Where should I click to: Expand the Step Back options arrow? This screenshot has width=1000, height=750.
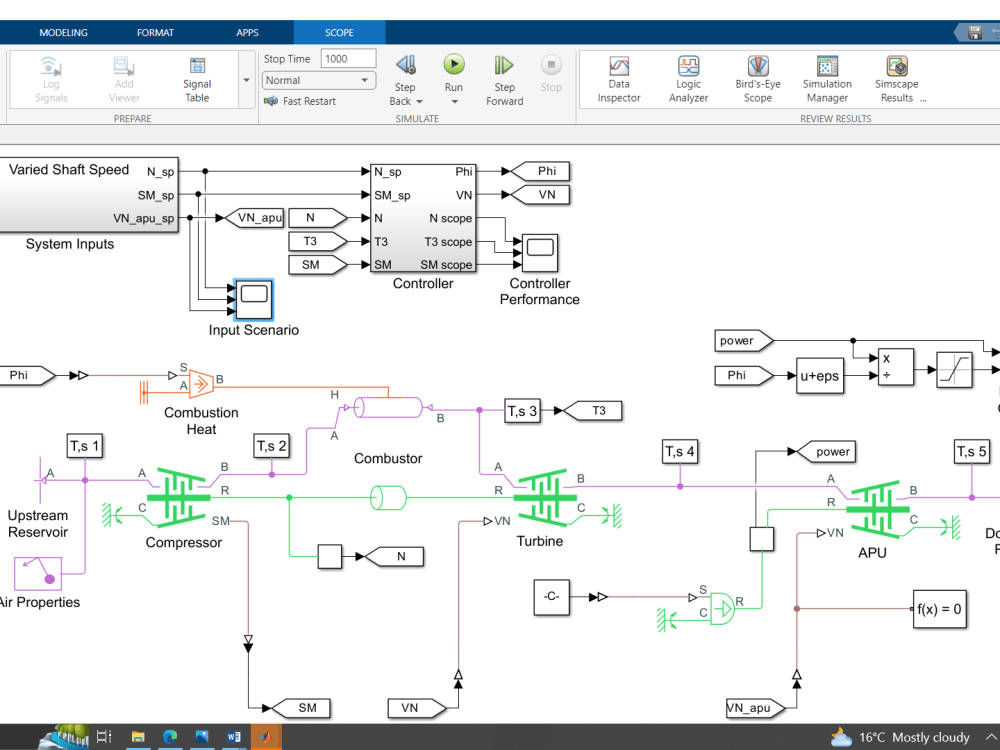418,100
